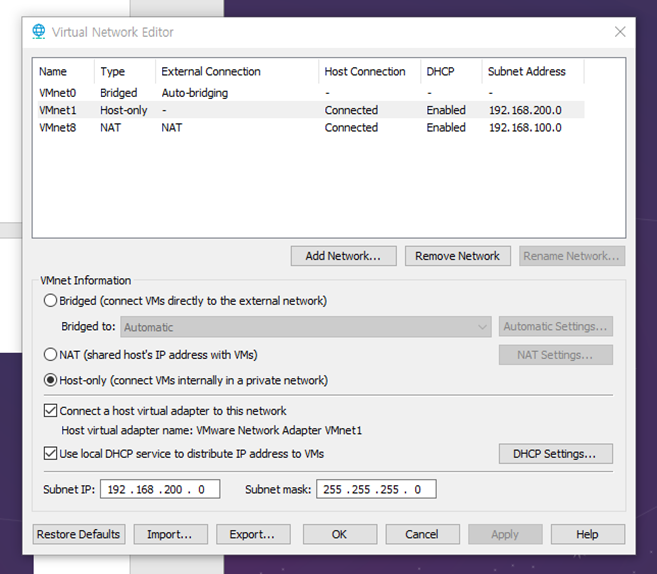The width and height of the screenshot is (657, 574).
Task: Click the Host virtual adapter name text
Action: coord(212,430)
